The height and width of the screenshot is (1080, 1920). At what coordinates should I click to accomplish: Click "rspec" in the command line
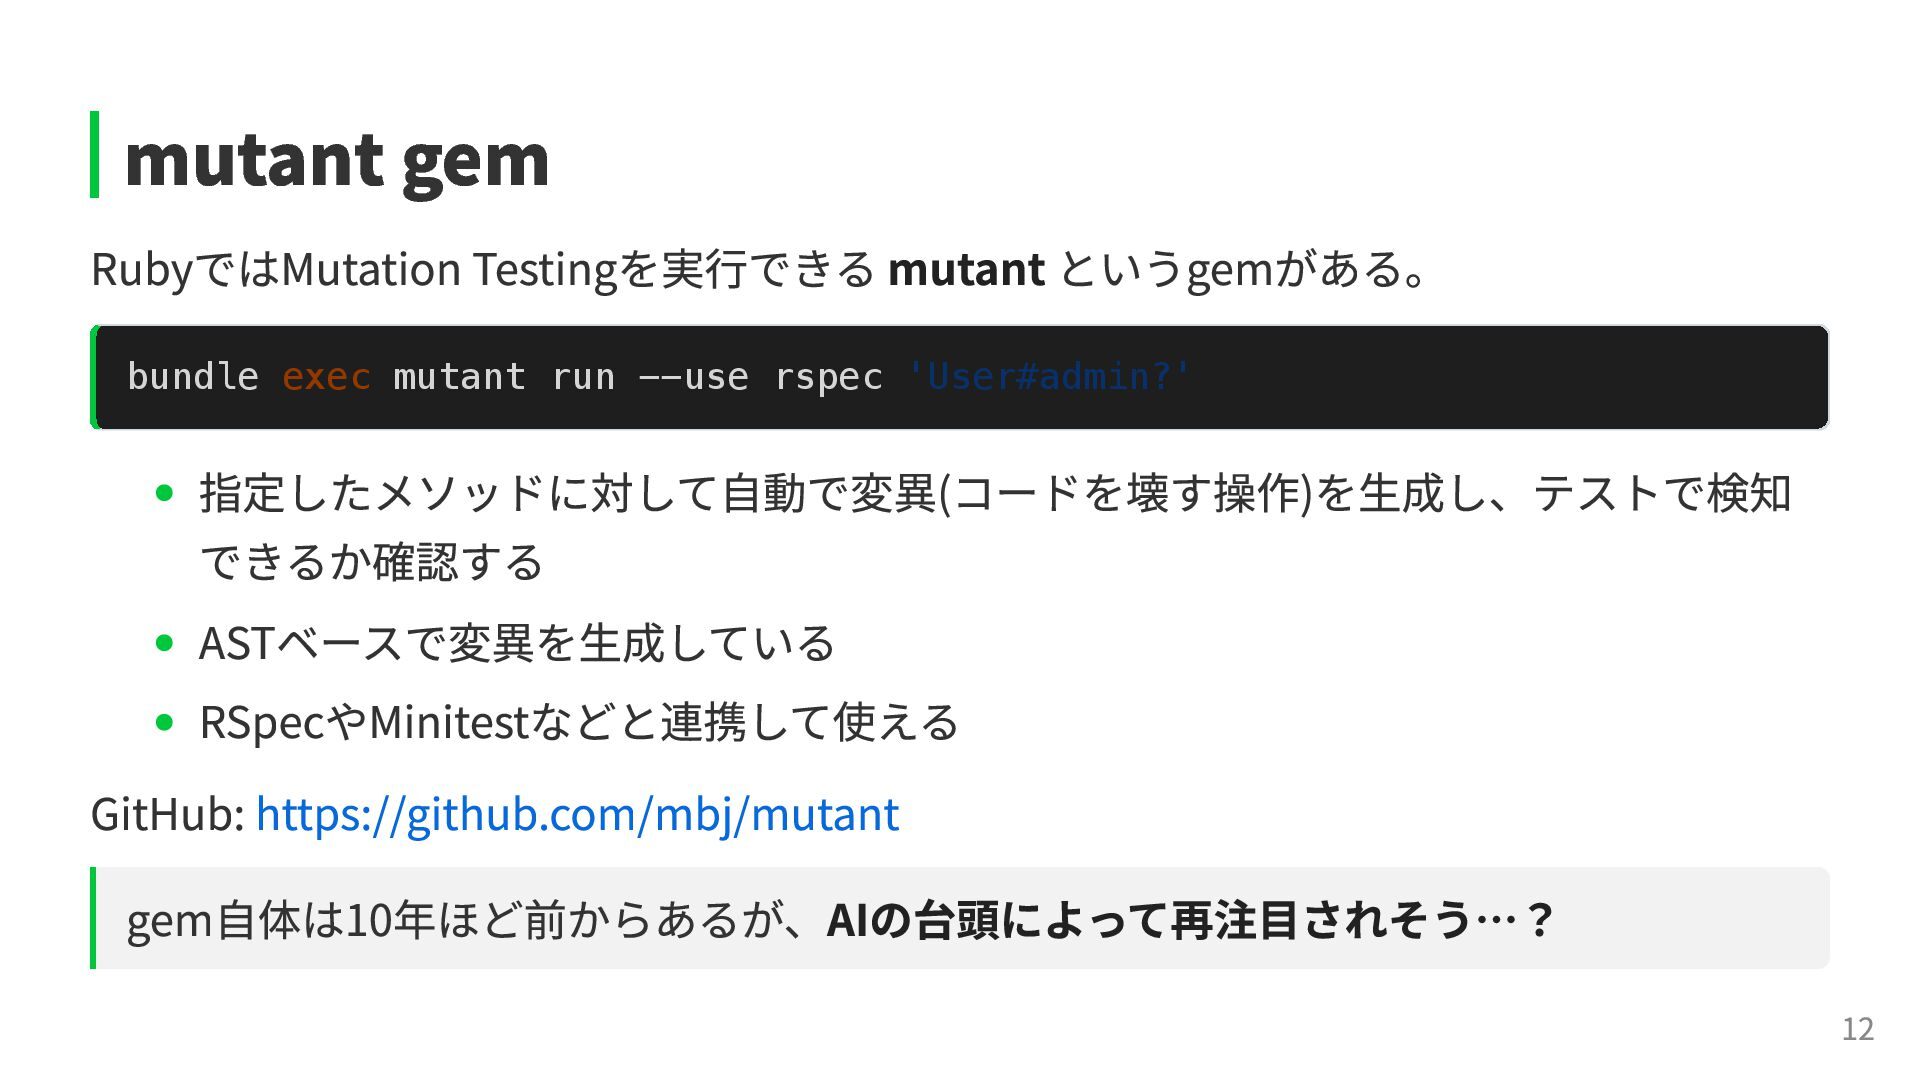[x=828, y=377]
